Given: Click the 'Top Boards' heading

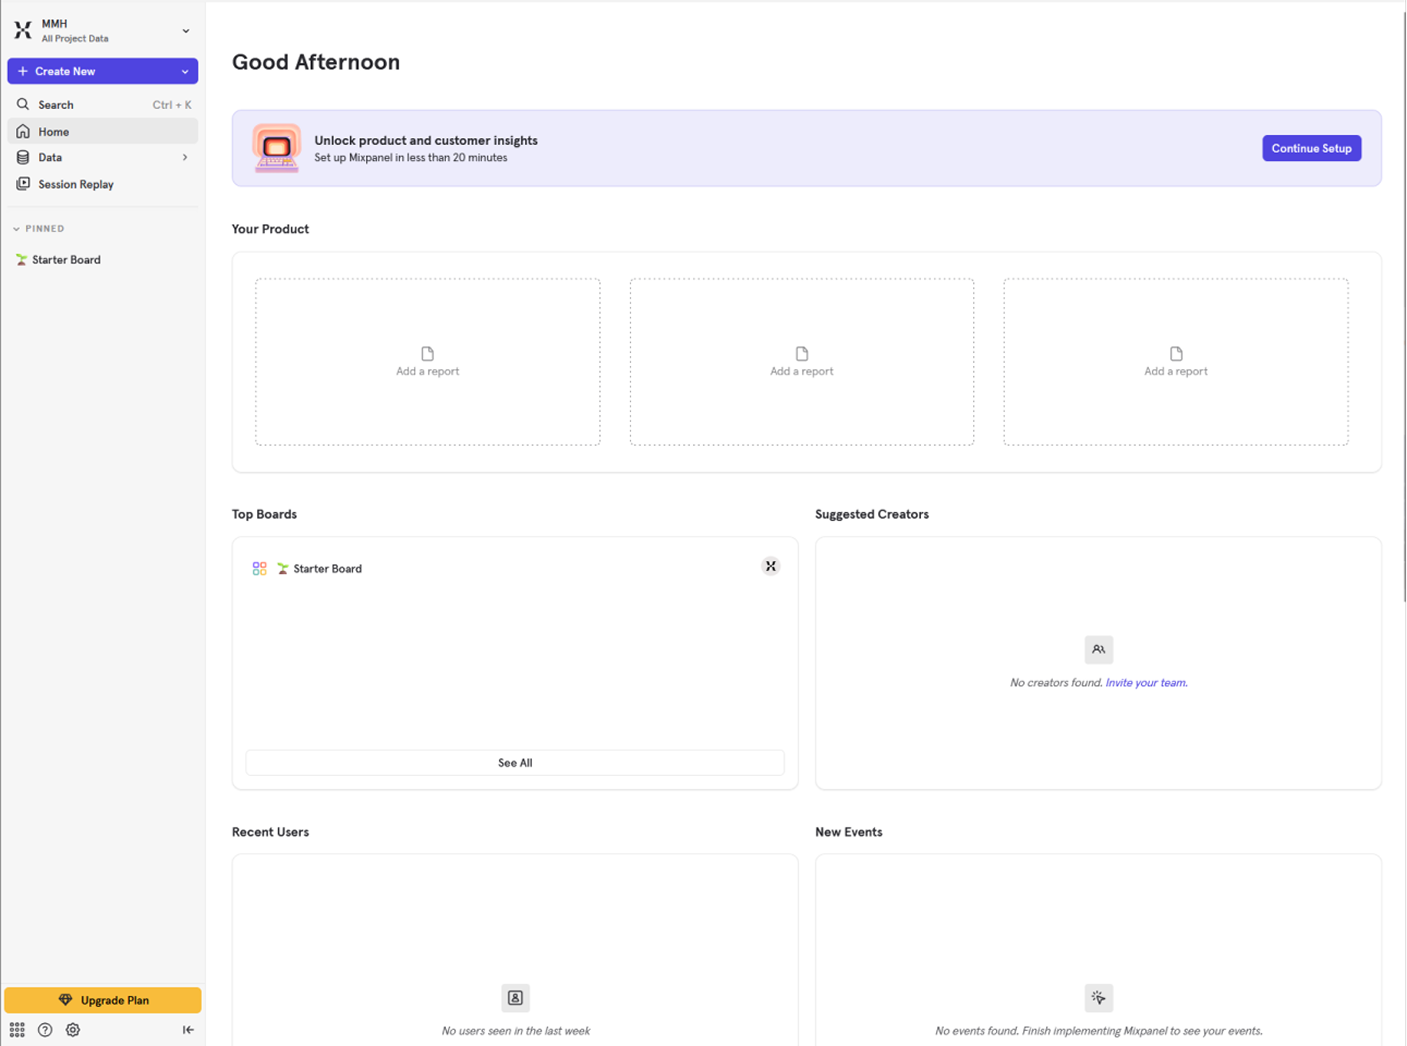Looking at the screenshot, I should pos(264,514).
